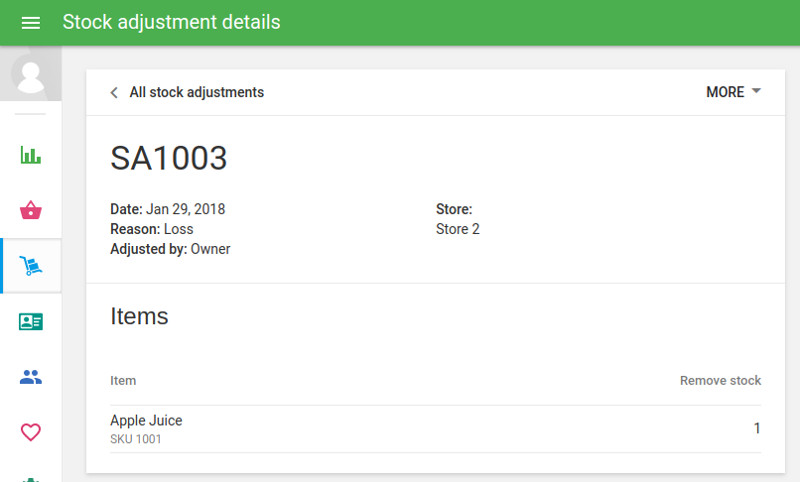Click the Reason: Loss text
The image size is (800, 482).
click(x=152, y=229)
